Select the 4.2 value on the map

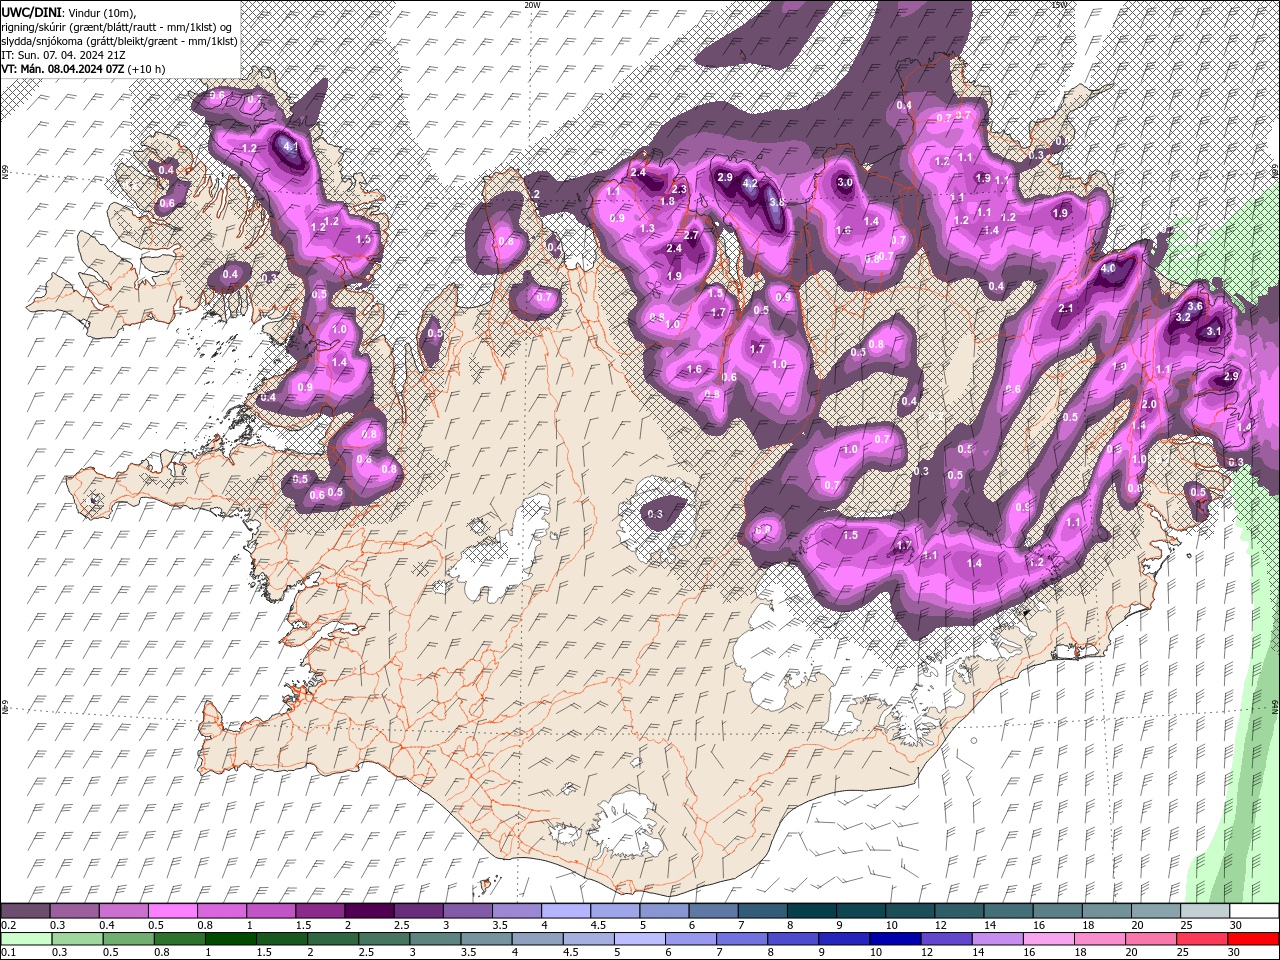750,184
